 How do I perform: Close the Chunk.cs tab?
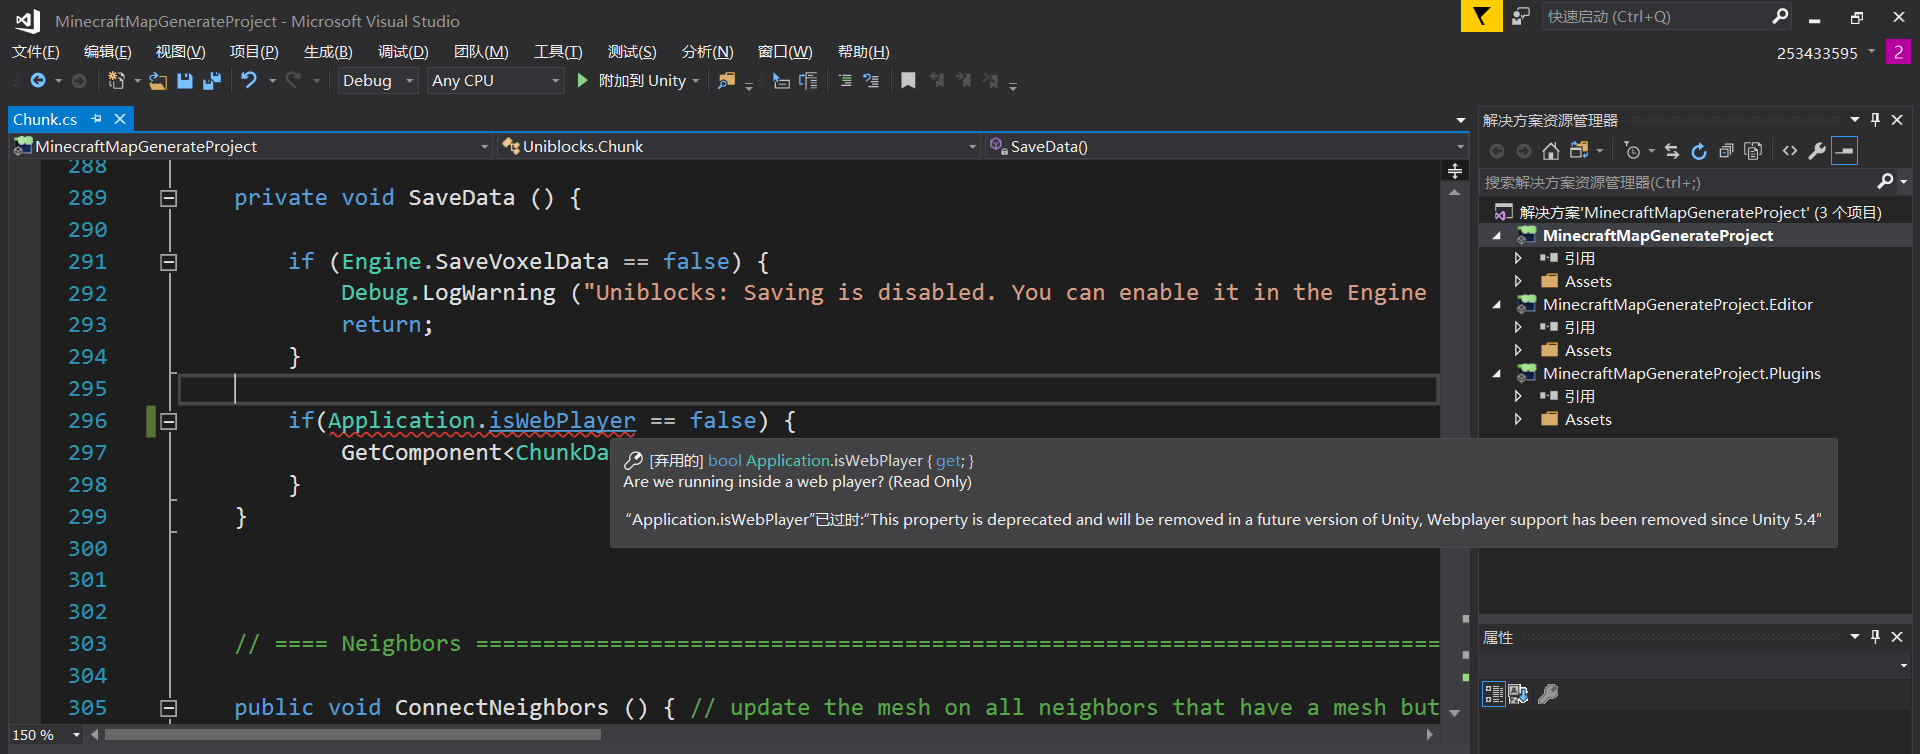[120, 119]
